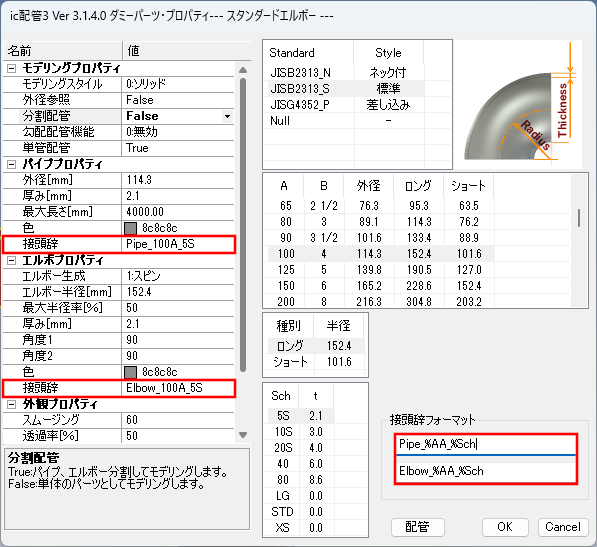Click the 名前 column header
The image size is (597, 547).
pos(63,51)
